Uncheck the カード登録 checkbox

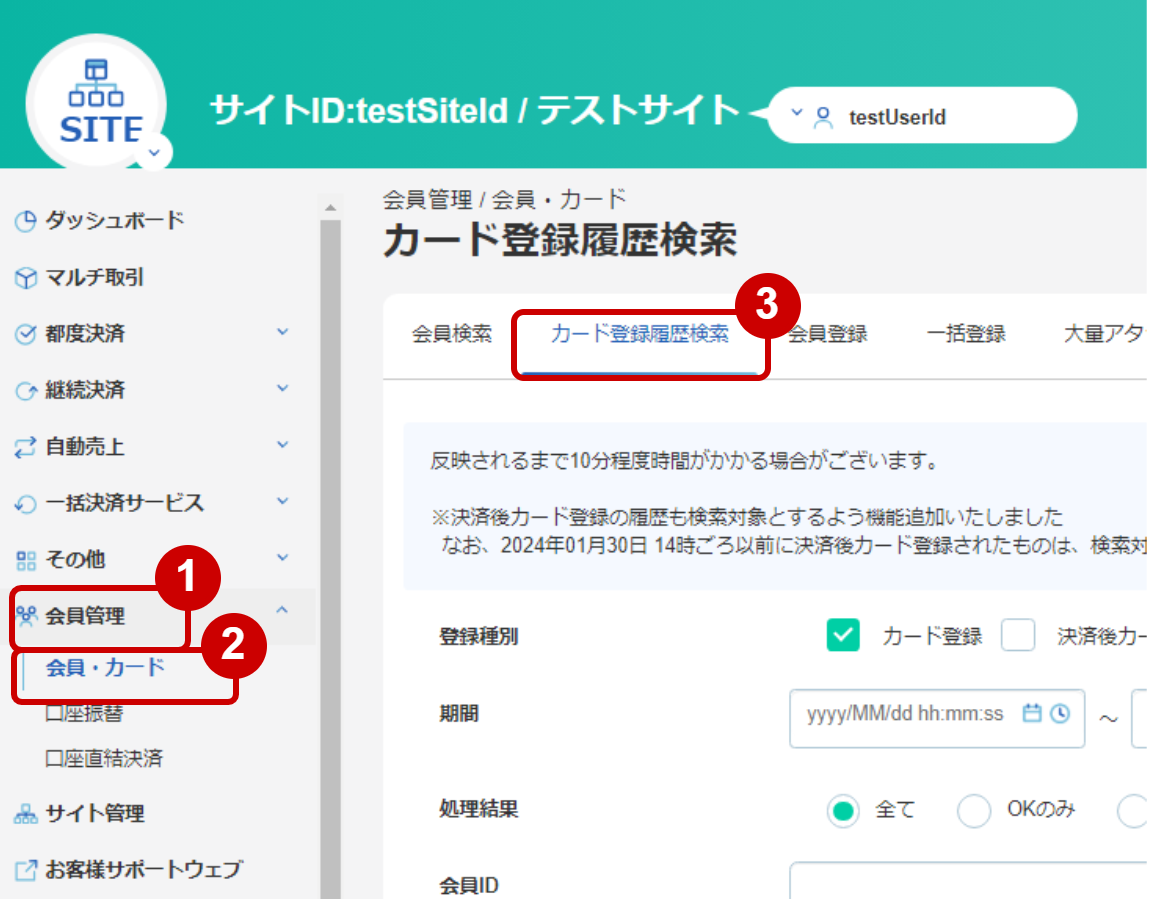tap(845, 635)
